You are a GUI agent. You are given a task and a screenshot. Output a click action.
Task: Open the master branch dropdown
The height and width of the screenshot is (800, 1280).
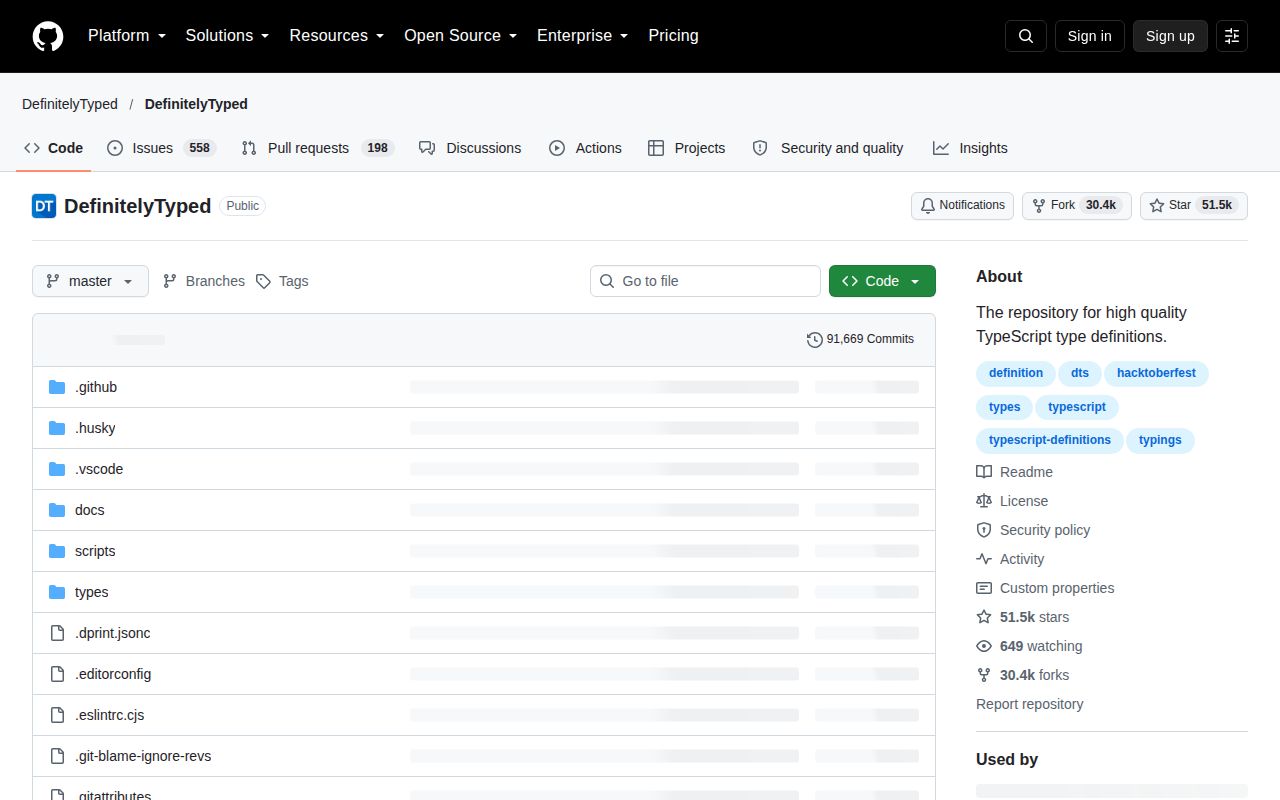coord(90,281)
